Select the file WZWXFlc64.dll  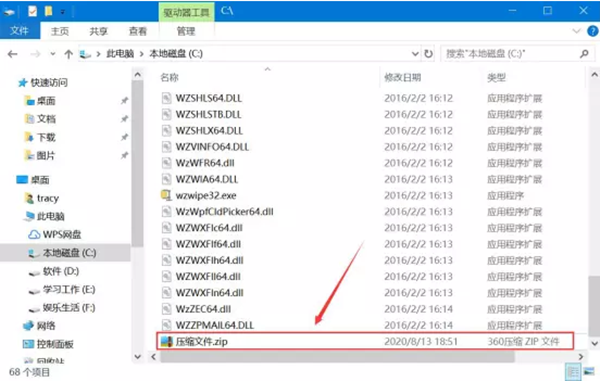tap(209, 228)
